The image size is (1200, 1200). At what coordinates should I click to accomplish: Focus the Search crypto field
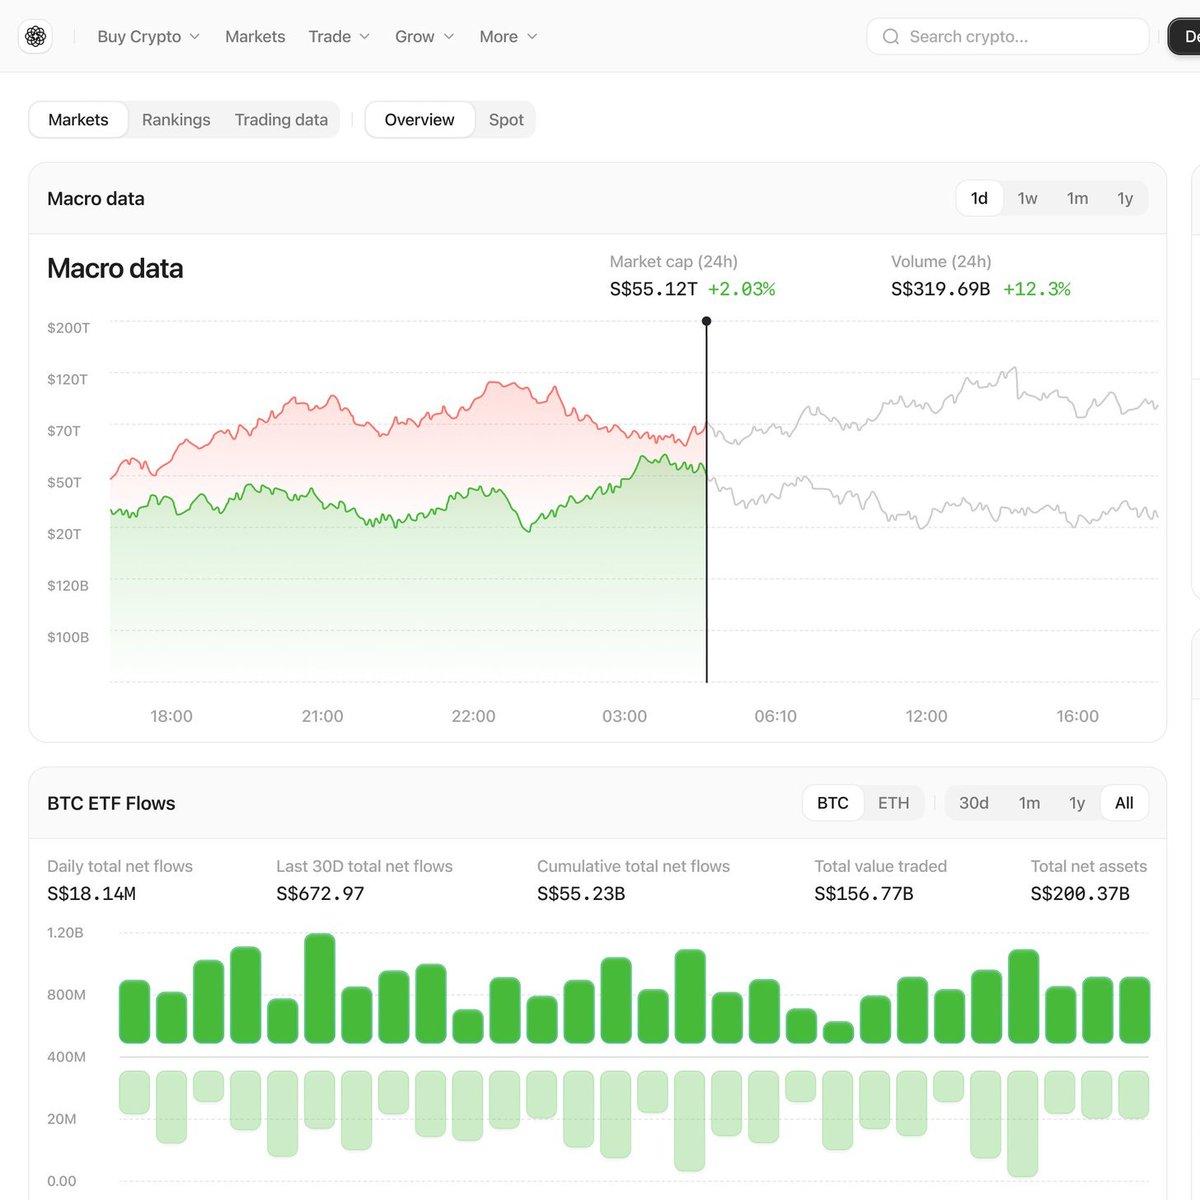point(1008,37)
